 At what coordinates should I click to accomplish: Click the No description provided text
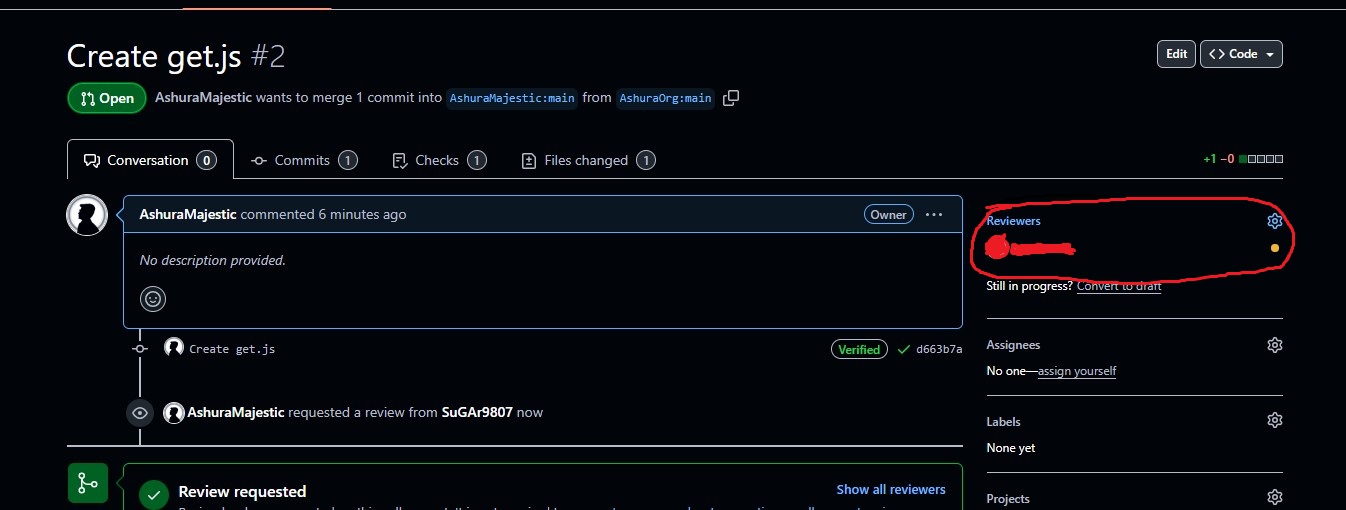tap(213, 260)
